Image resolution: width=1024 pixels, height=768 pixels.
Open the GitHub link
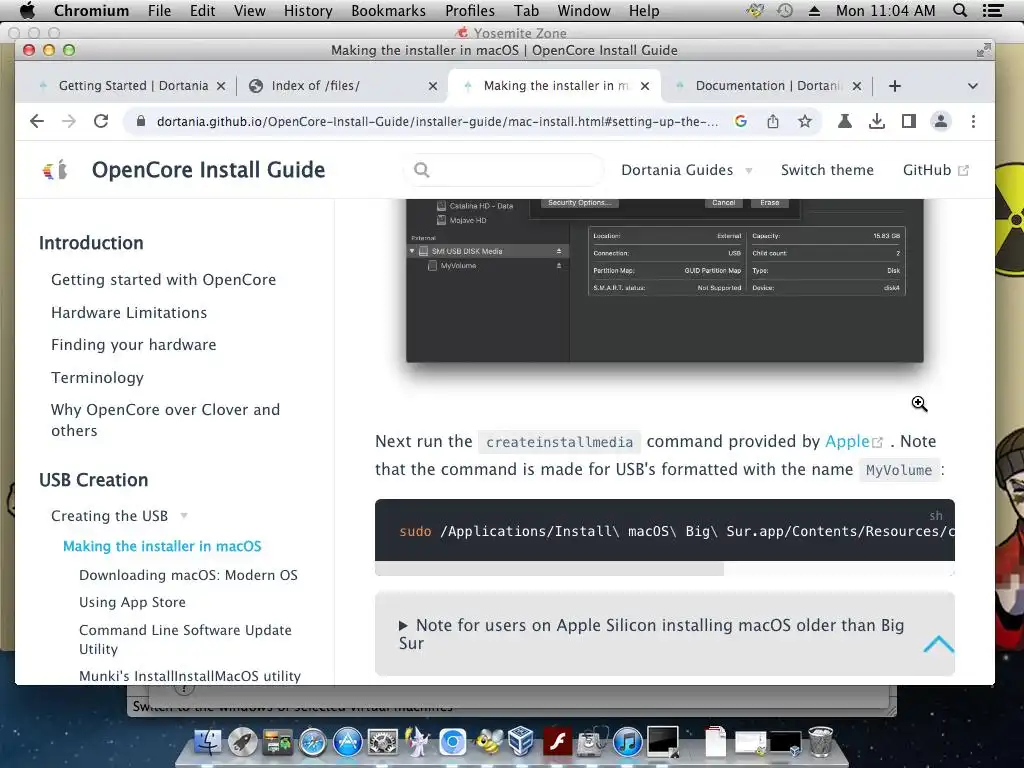[x=935, y=170]
